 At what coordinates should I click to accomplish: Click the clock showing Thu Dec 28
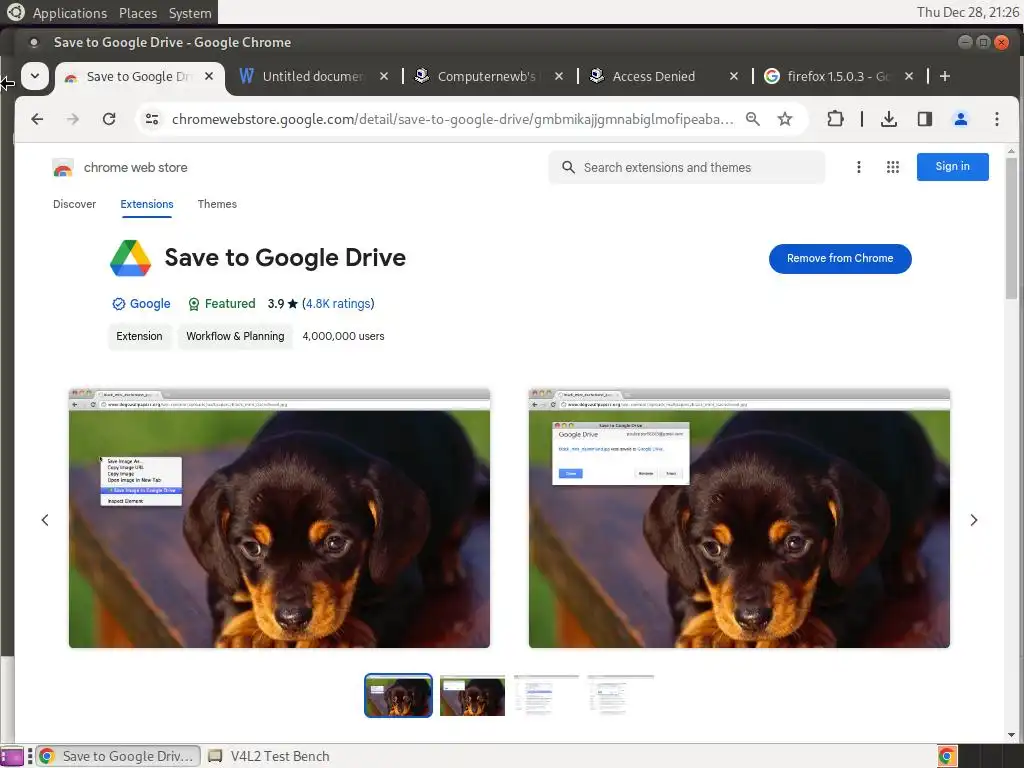coord(967,12)
